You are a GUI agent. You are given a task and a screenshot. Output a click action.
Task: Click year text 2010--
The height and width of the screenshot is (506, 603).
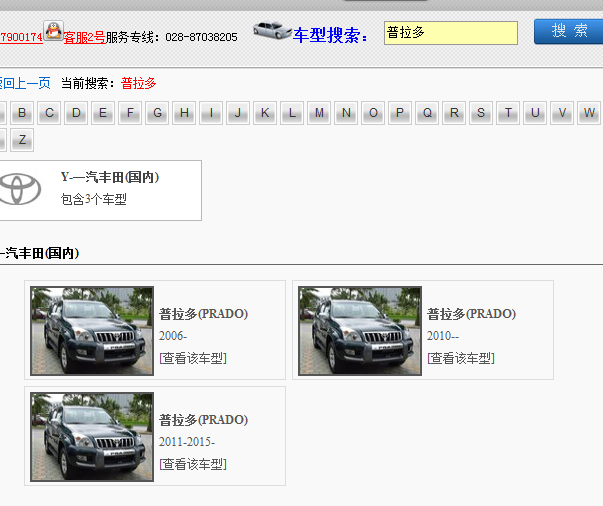click(443, 336)
